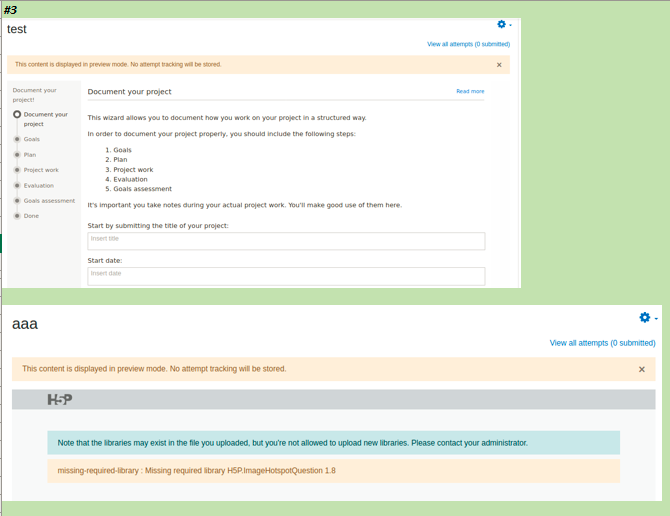Click the Document your project heading

click(129, 91)
